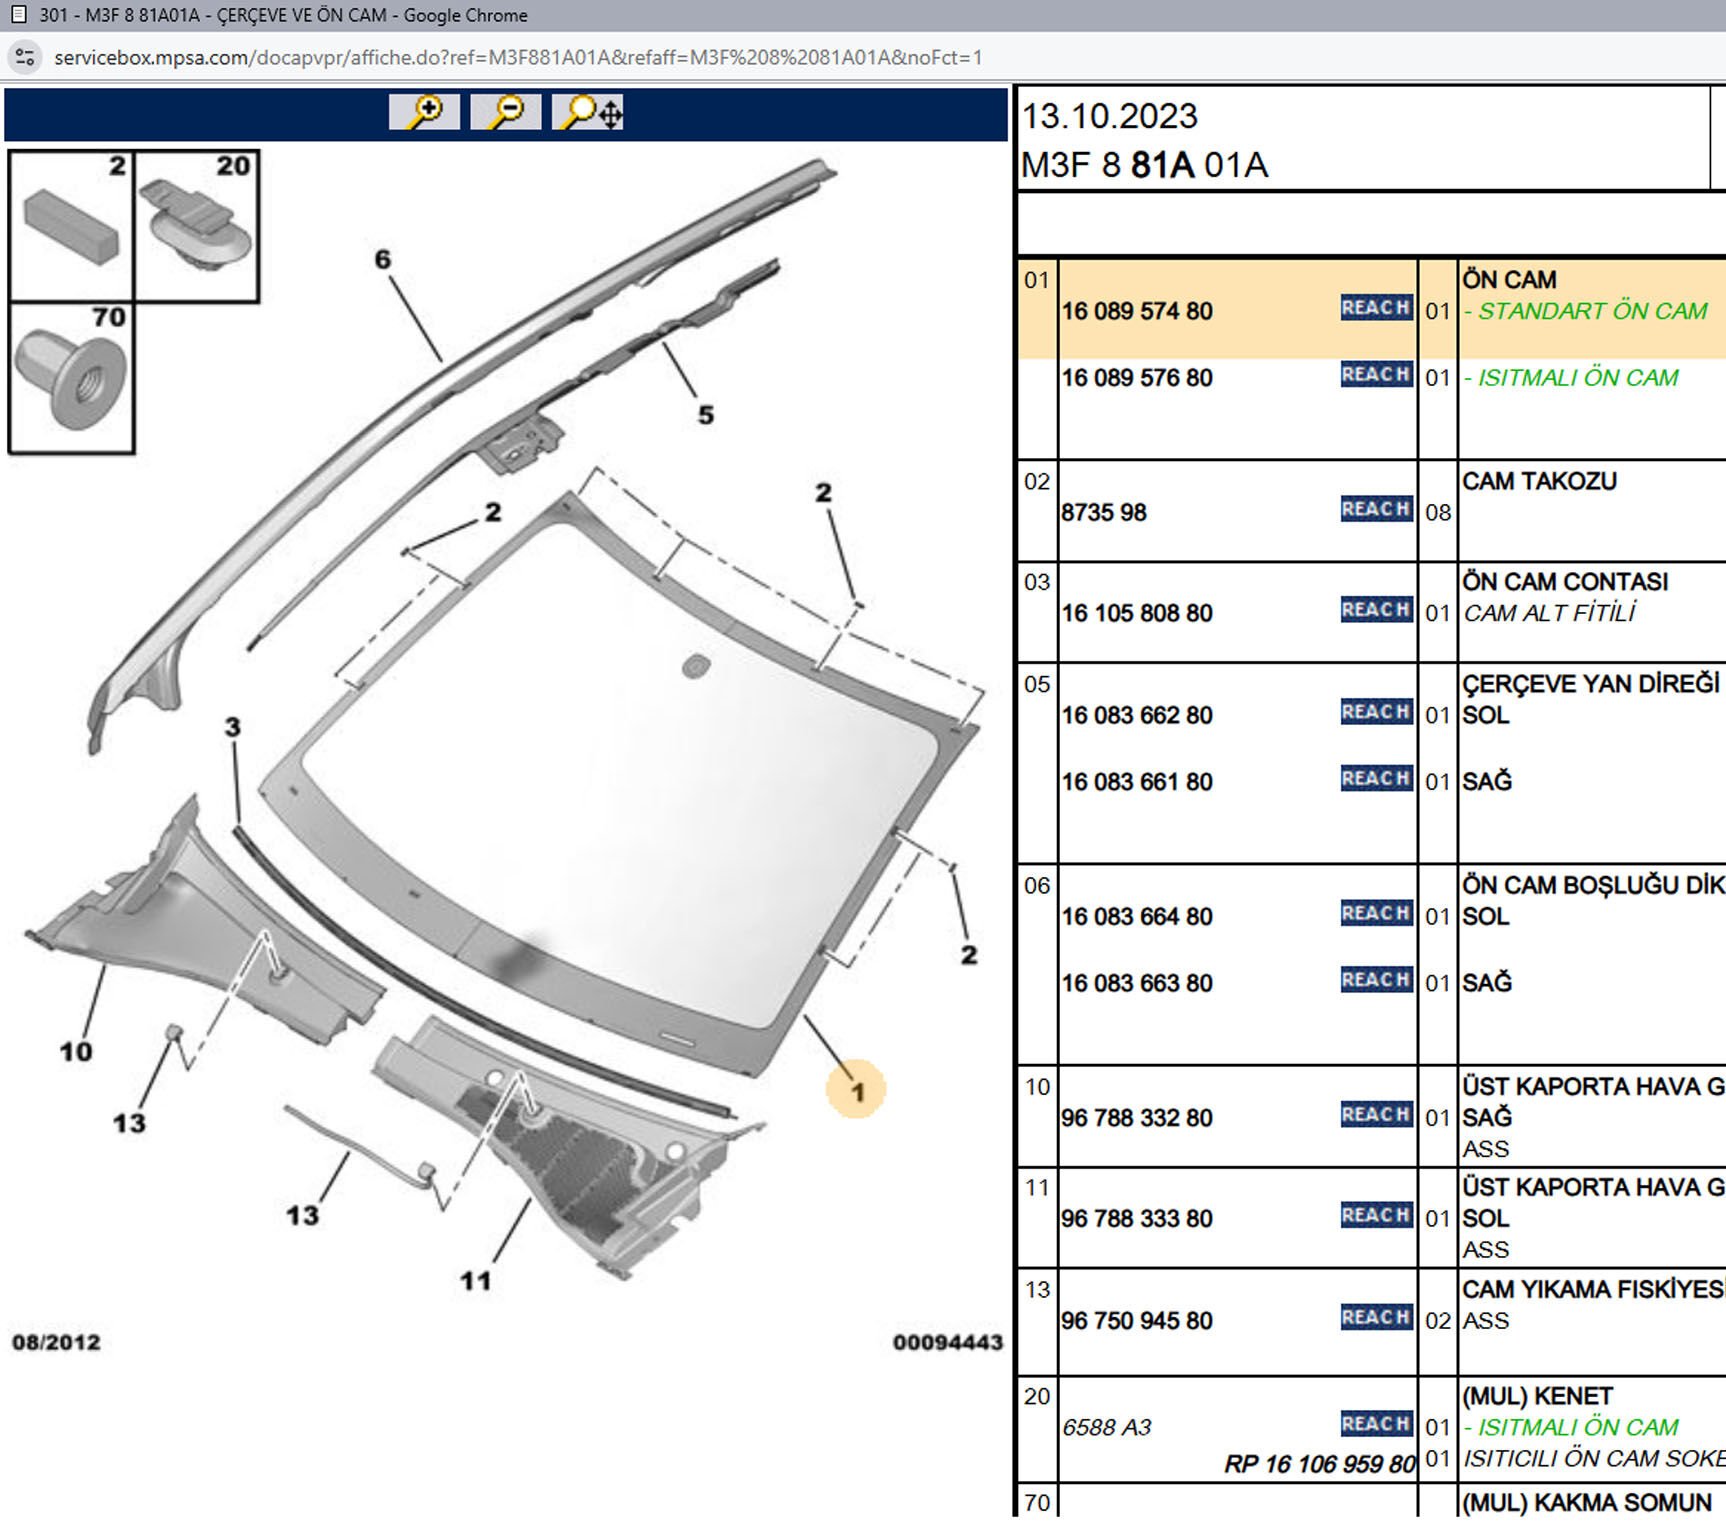The image size is (1726, 1536).
Task: Select callout number 11 on the diagram
Action: click(475, 1280)
